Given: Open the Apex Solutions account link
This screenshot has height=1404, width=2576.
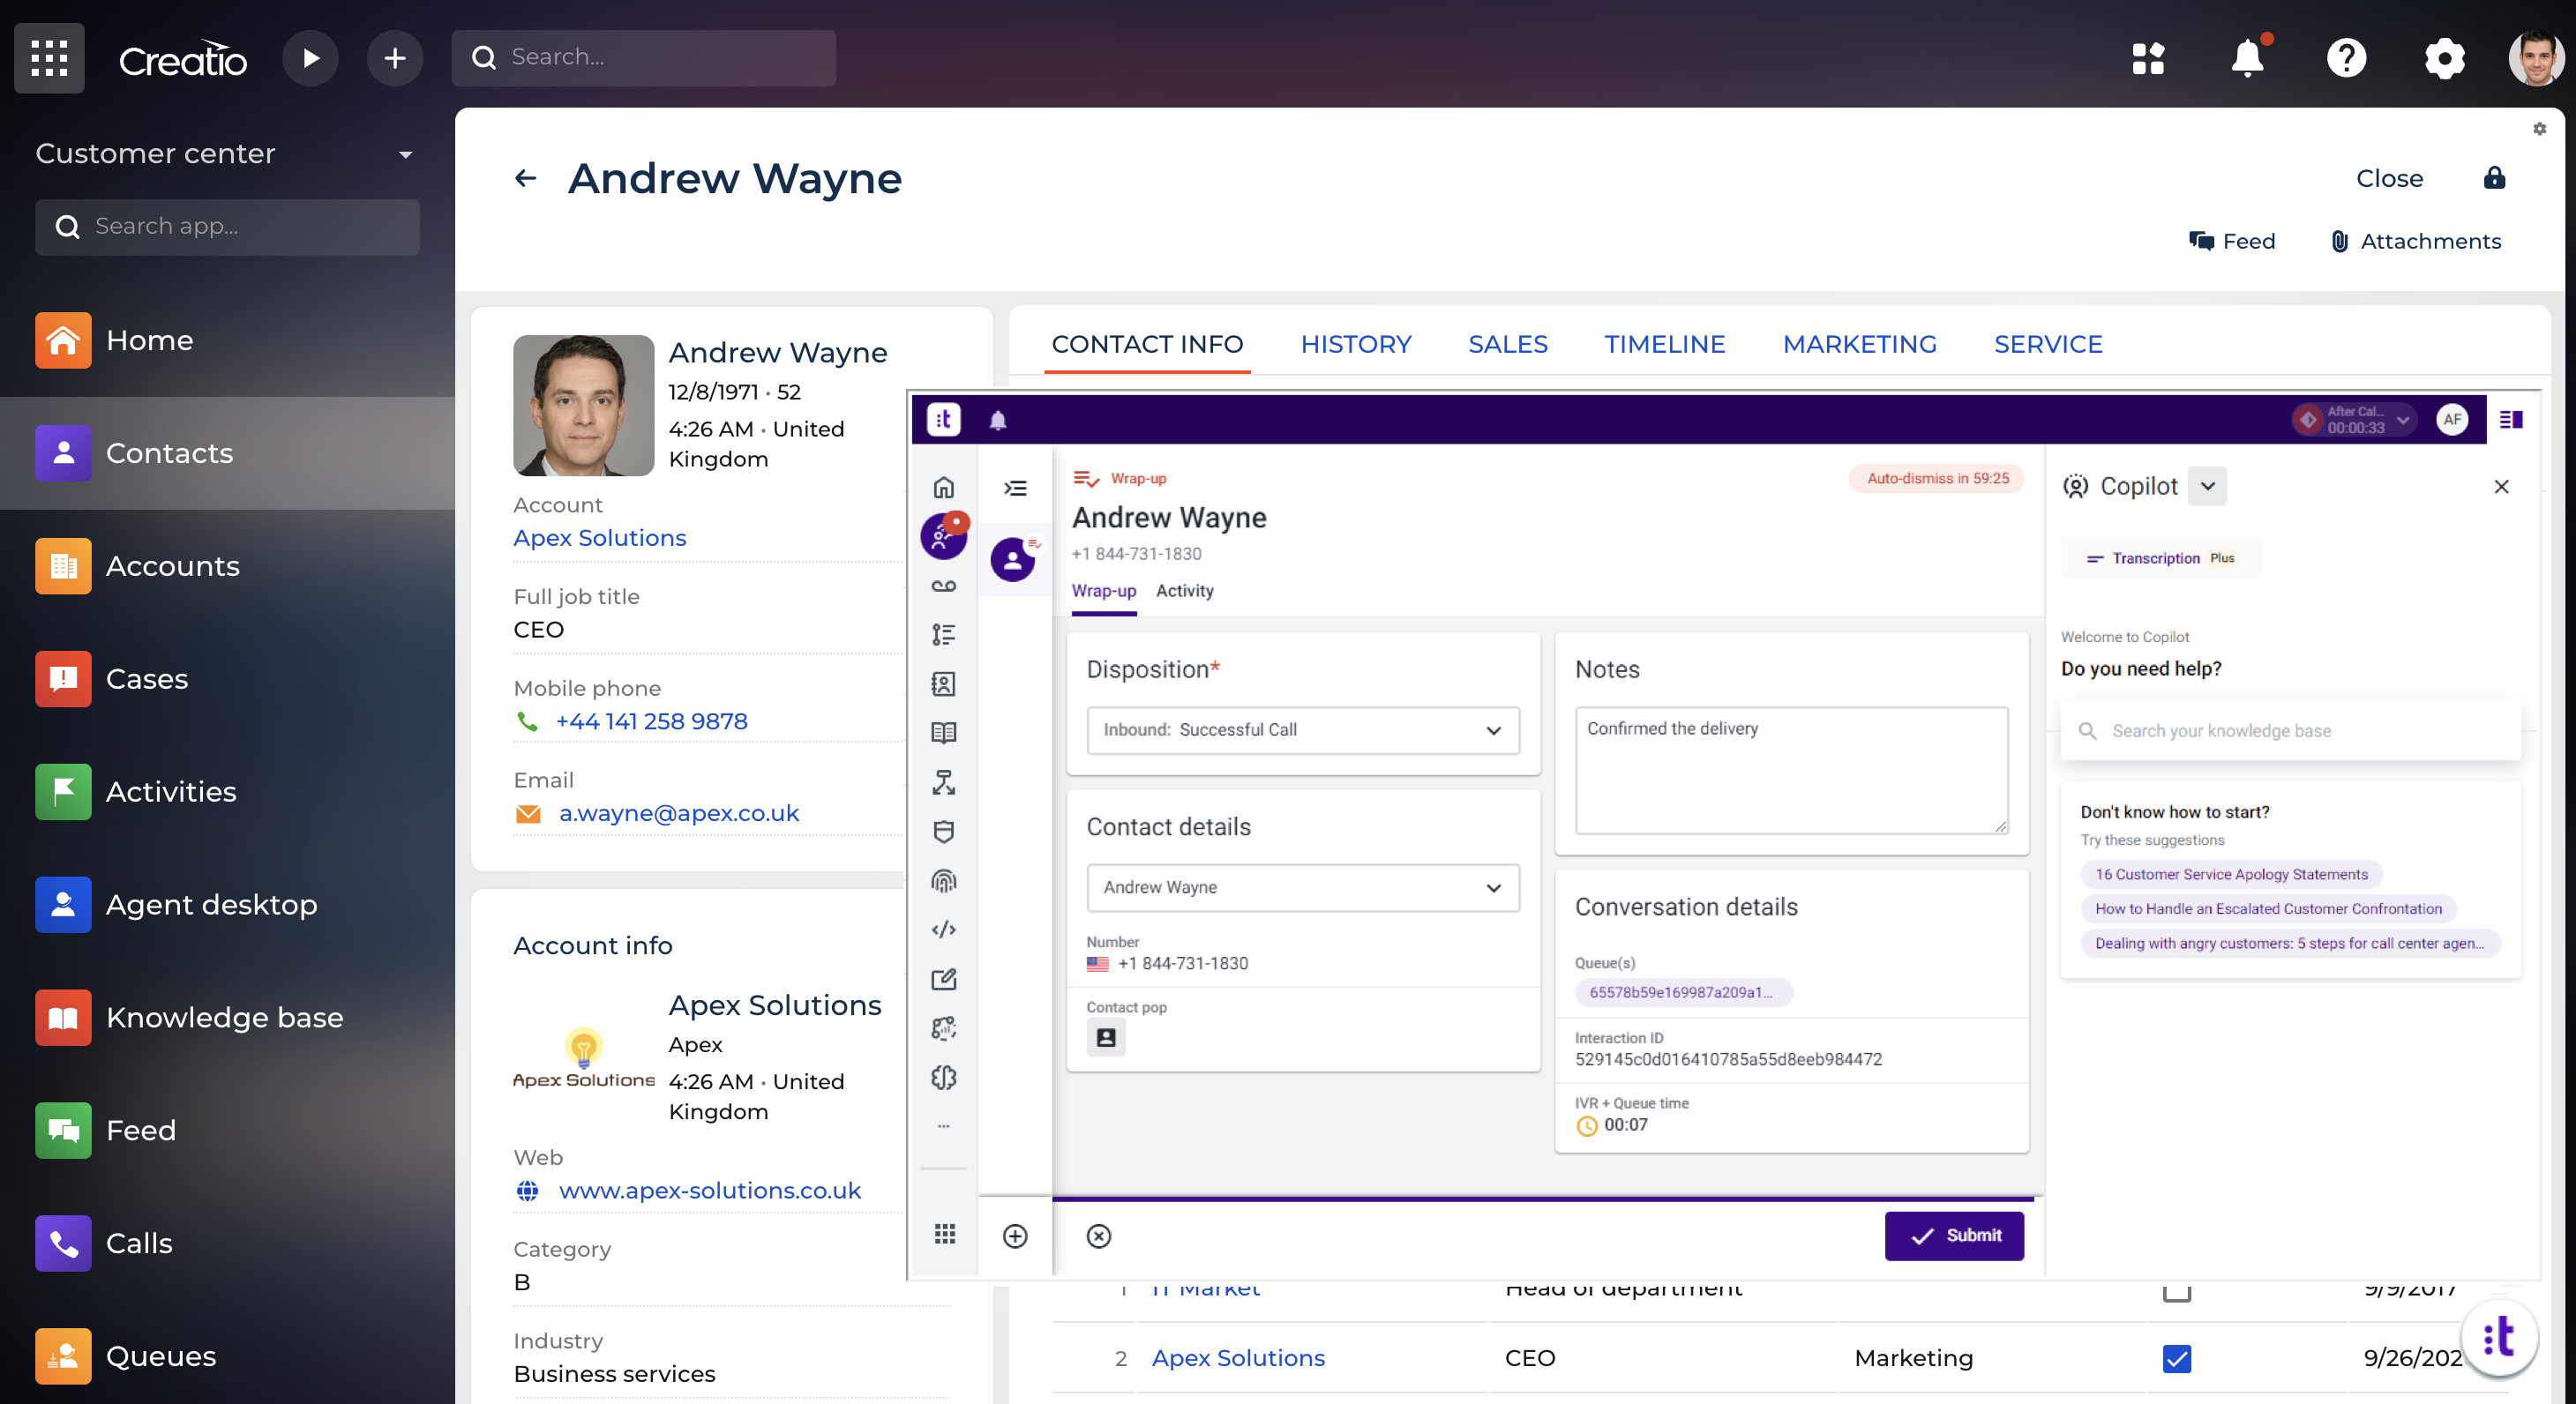Looking at the screenshot, I should [x=599, y=538].
